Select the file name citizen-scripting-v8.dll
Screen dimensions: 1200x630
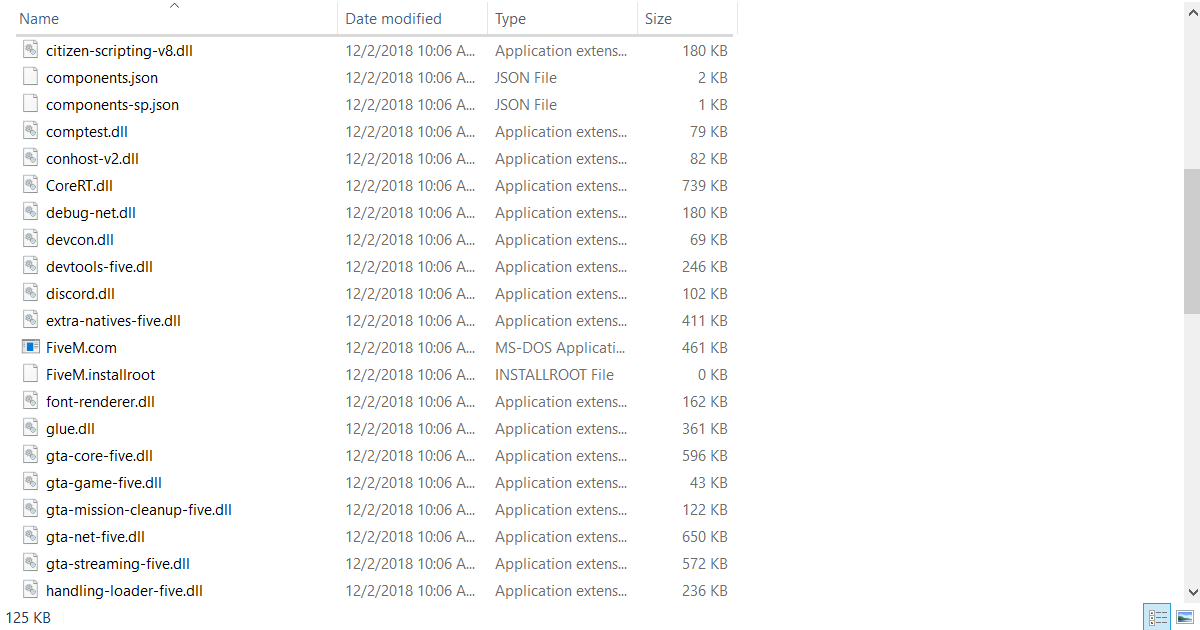tap(119, 51)
